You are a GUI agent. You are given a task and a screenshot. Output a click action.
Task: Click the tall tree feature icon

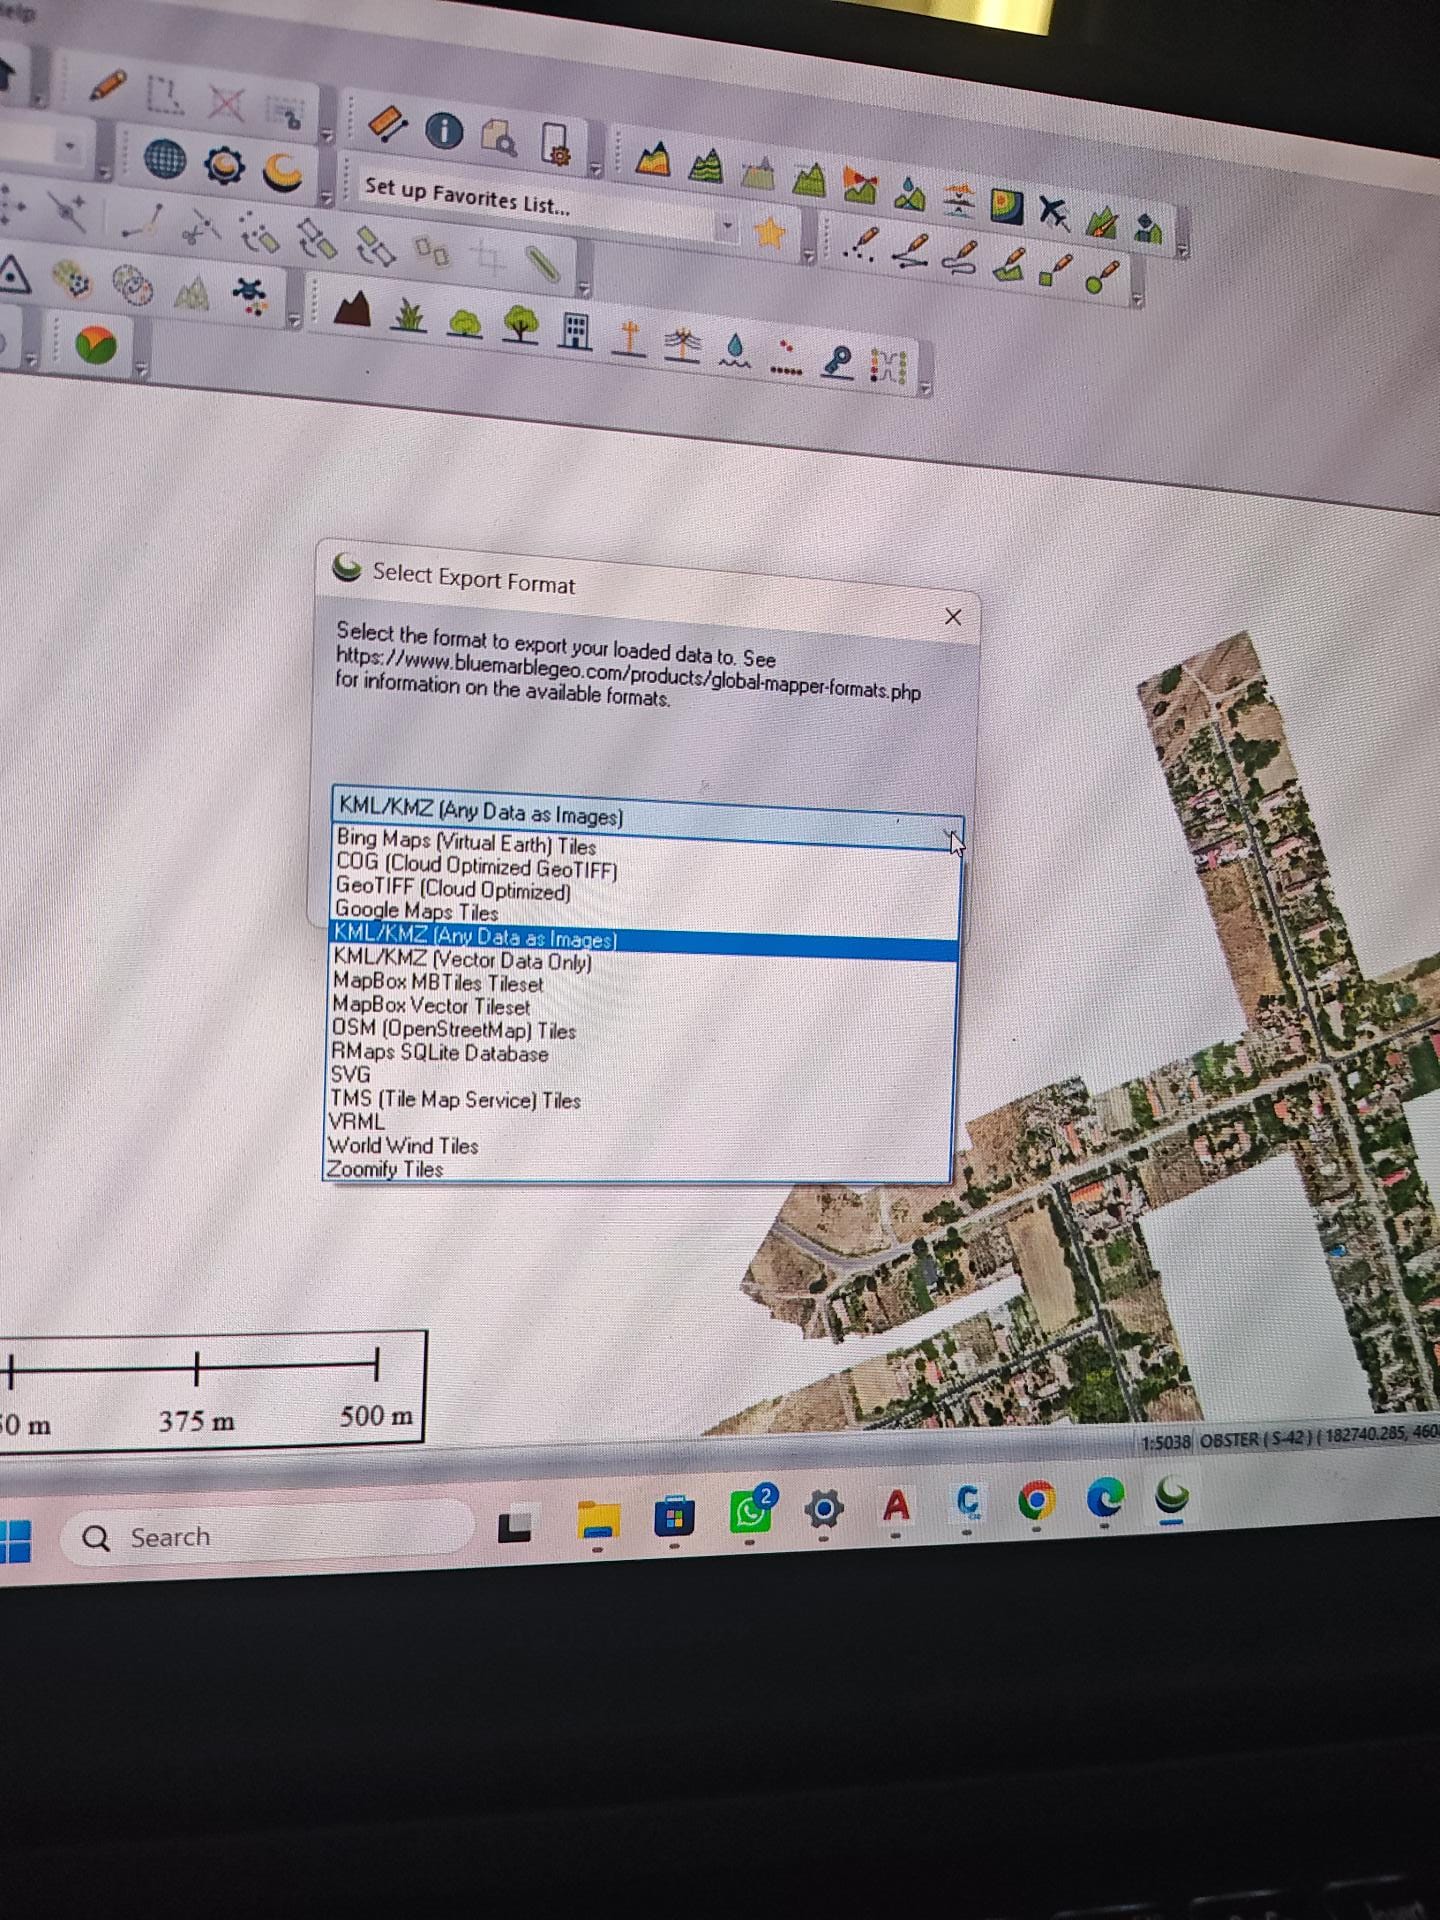[520, 325]
